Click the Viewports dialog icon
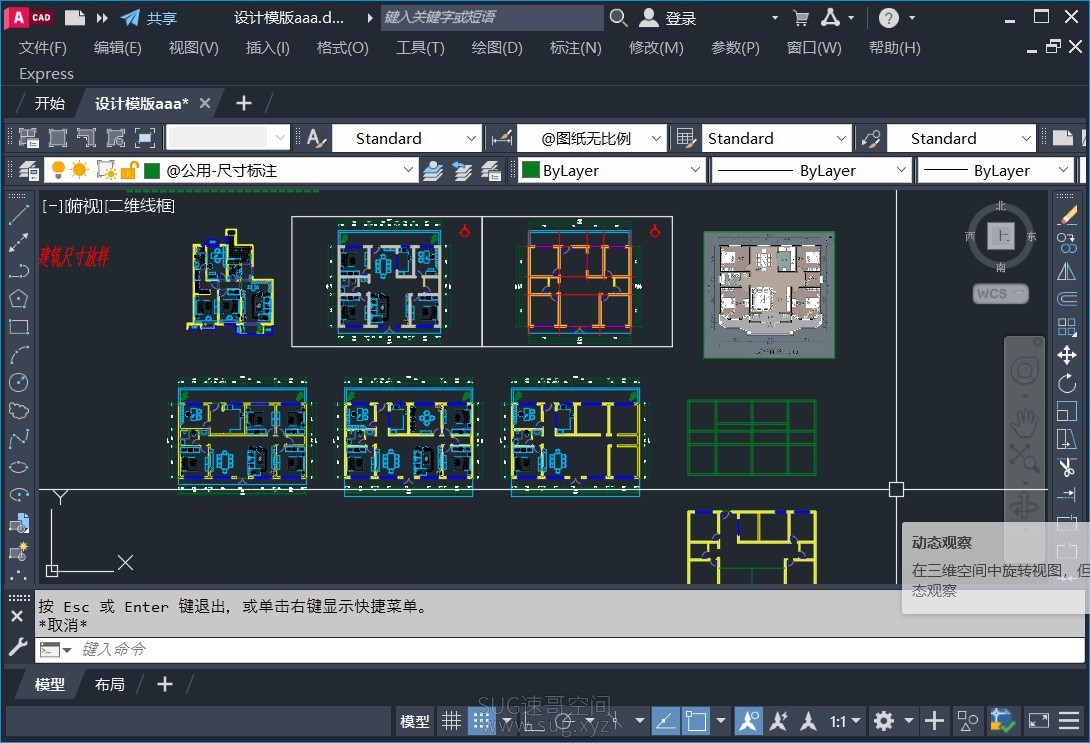 [x=29, y=138]
